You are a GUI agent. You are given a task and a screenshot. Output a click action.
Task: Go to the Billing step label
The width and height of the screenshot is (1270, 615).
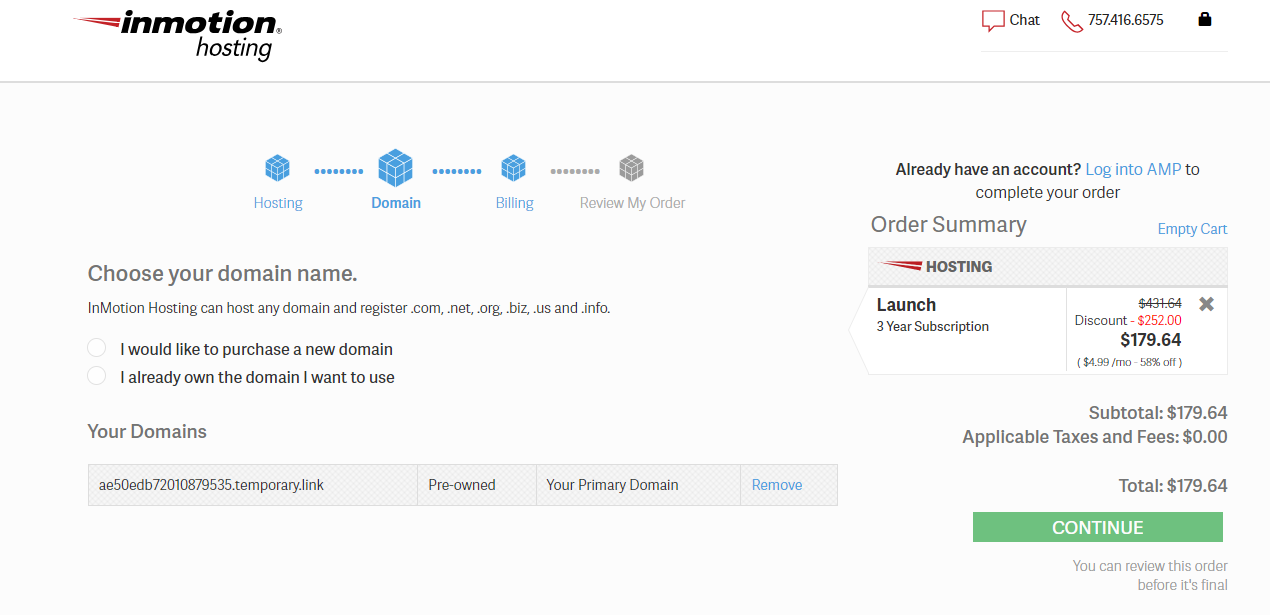[x=515, y=203]
